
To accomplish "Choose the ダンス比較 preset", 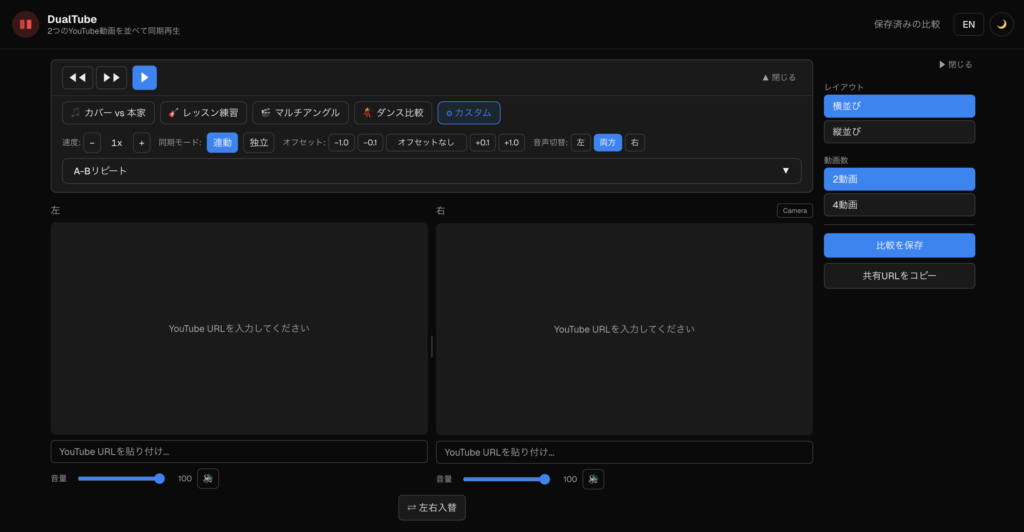I will pos(392,113).
